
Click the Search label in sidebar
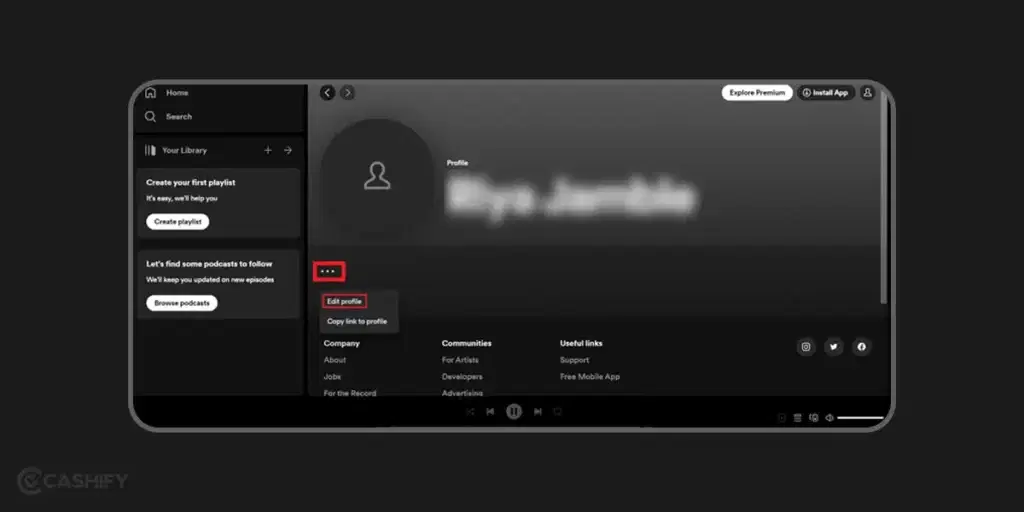(x=179, y=117)
